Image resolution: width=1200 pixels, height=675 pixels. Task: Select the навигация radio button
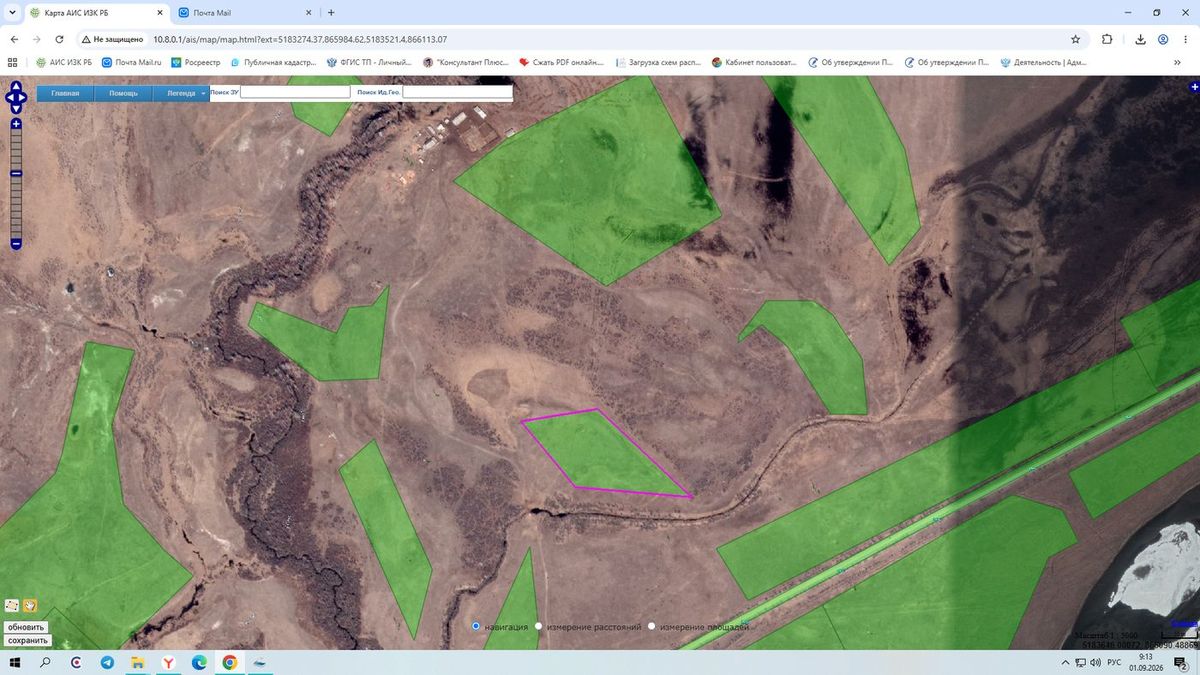[x=476, y=626]
